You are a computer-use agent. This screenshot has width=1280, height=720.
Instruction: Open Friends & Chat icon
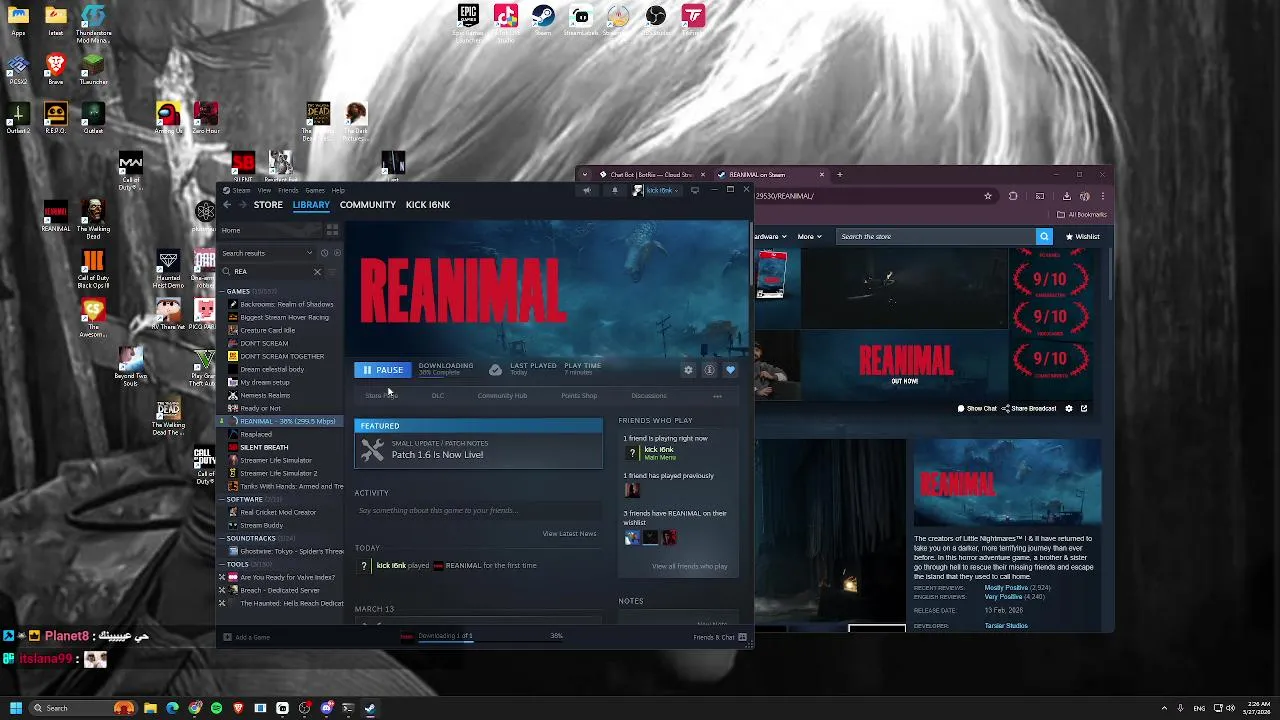click(x=742, y=637)
